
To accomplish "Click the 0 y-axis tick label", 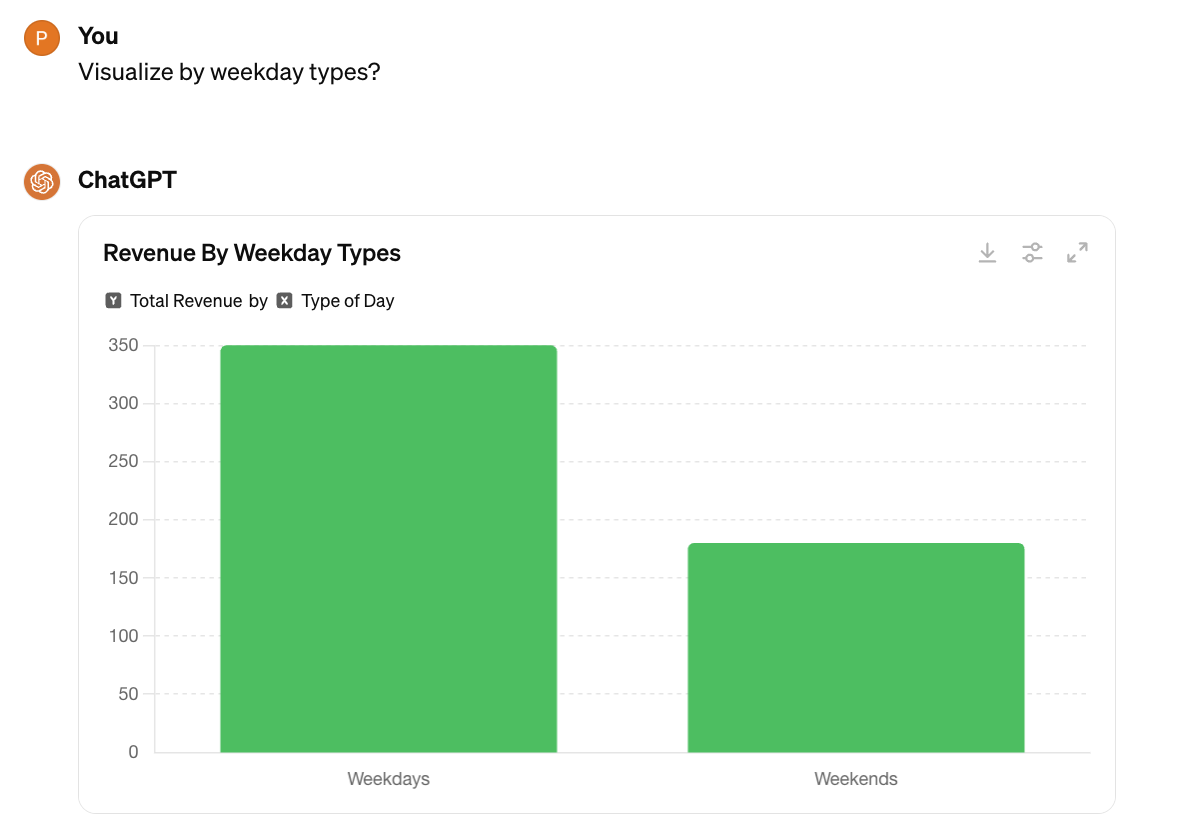I will click(133, 752).
